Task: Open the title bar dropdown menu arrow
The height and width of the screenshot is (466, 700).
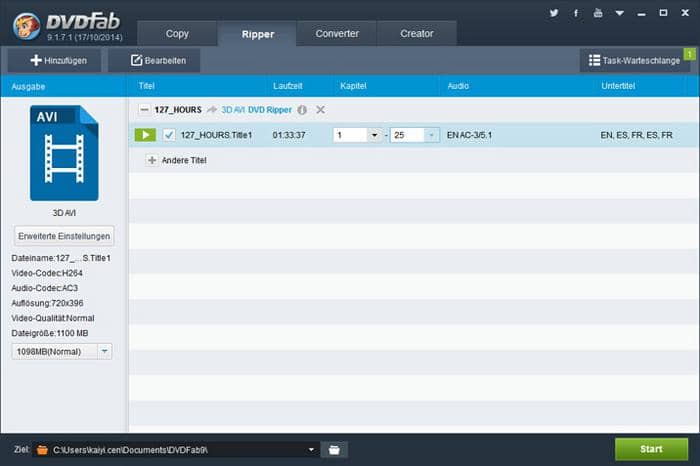Action: (620, 13)
